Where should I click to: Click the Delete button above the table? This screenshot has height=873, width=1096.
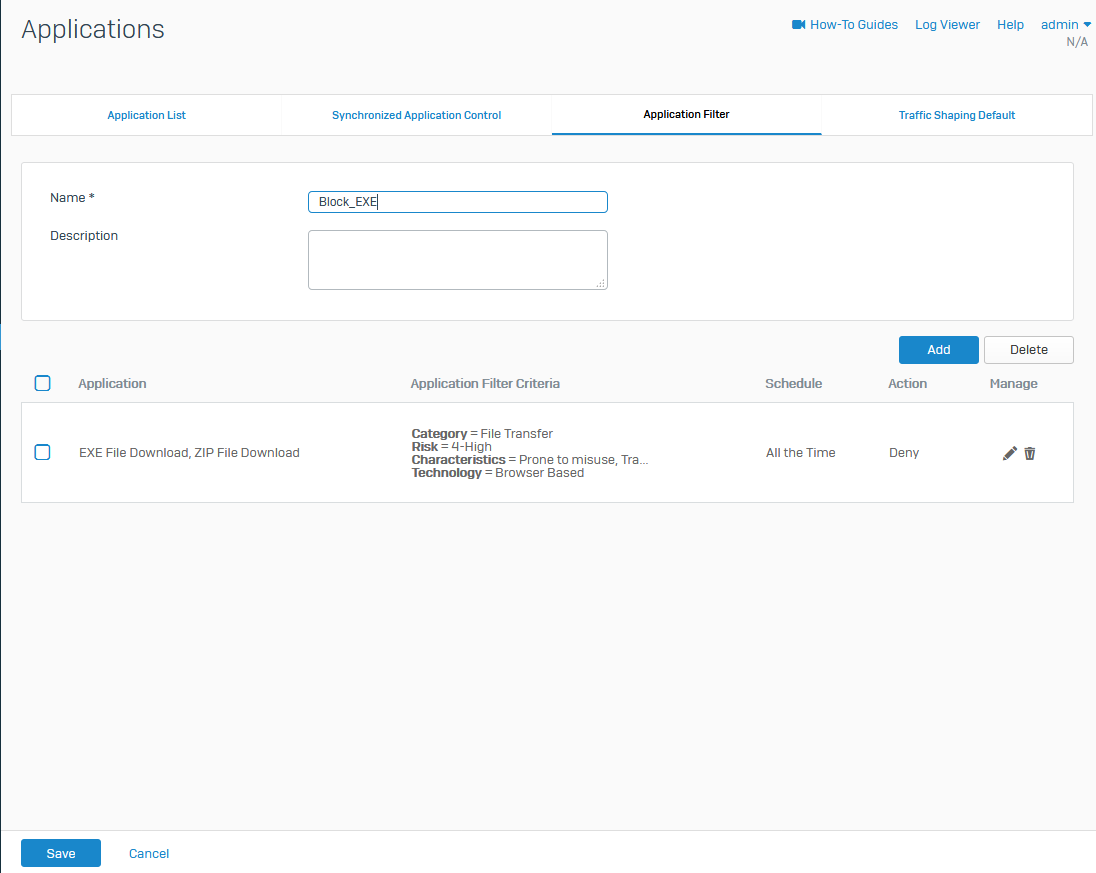click(1028, 350)
